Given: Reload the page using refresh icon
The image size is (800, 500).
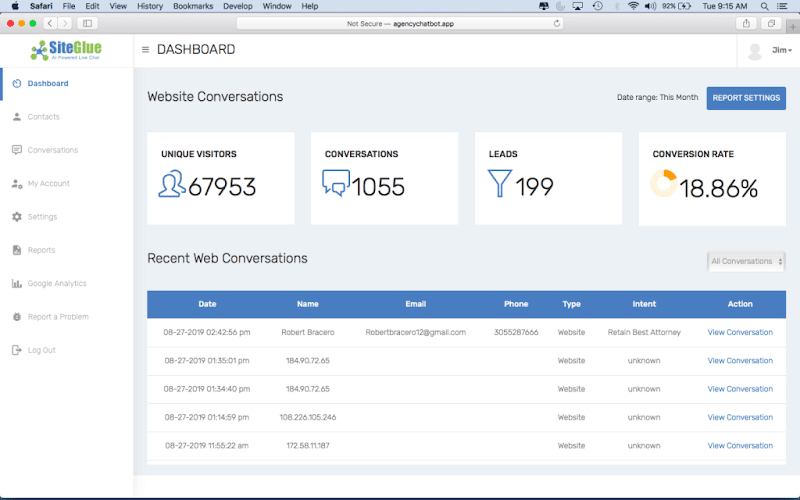Looking at the screenshot, I should (x=556, y=23).
